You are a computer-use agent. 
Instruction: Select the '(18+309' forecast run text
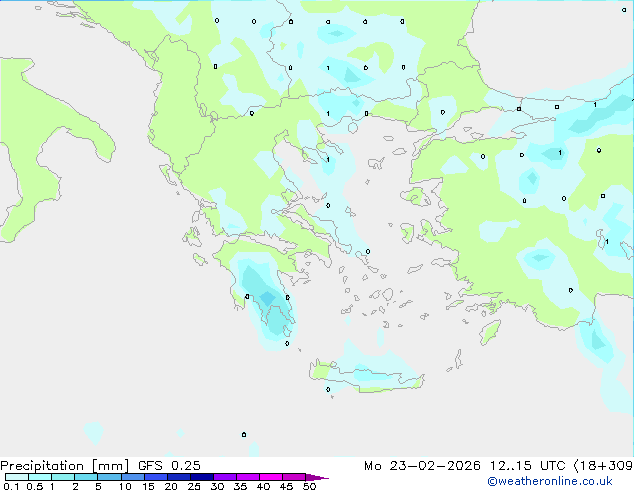pyautogui.click(x=603, y=466)
